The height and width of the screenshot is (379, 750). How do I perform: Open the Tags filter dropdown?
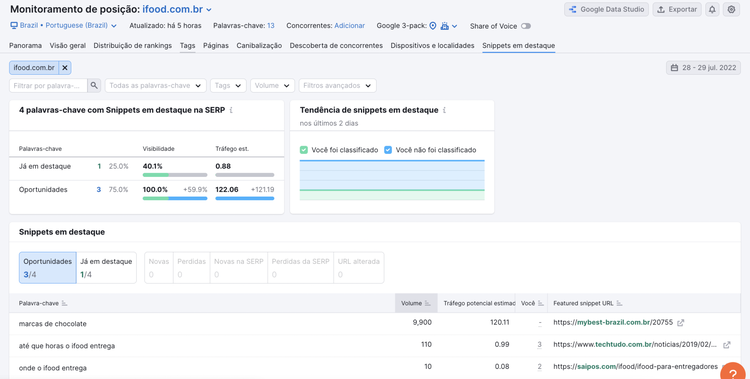coord(228,86)
